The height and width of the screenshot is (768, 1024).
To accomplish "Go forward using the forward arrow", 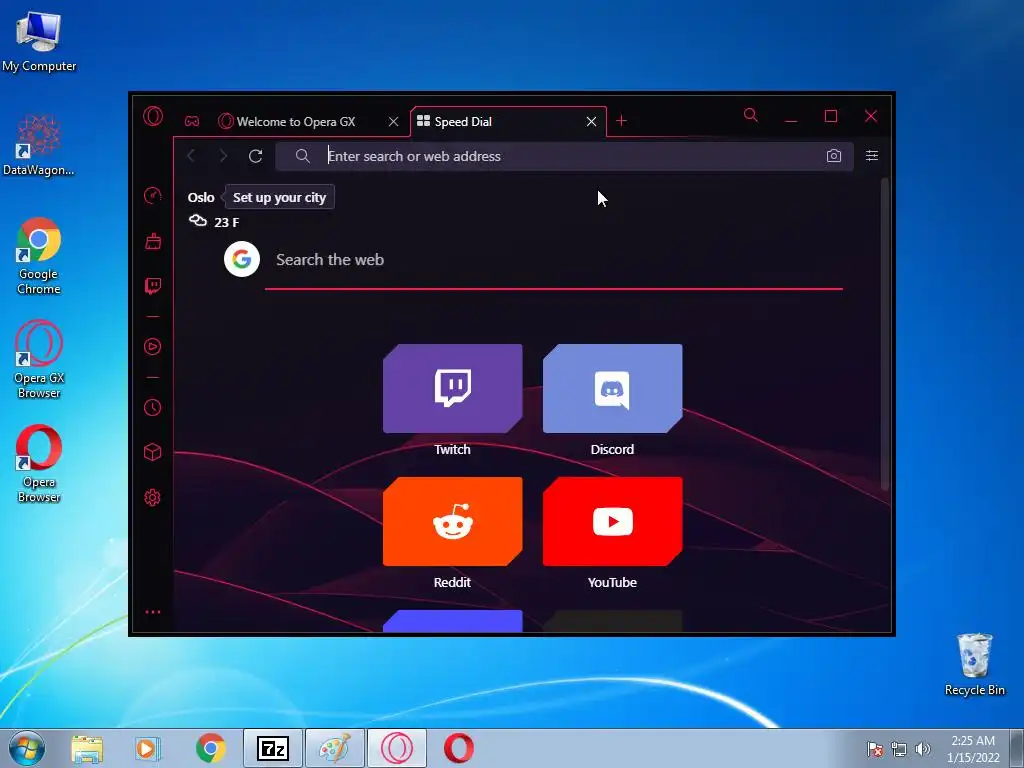I will tap(223, 155).
